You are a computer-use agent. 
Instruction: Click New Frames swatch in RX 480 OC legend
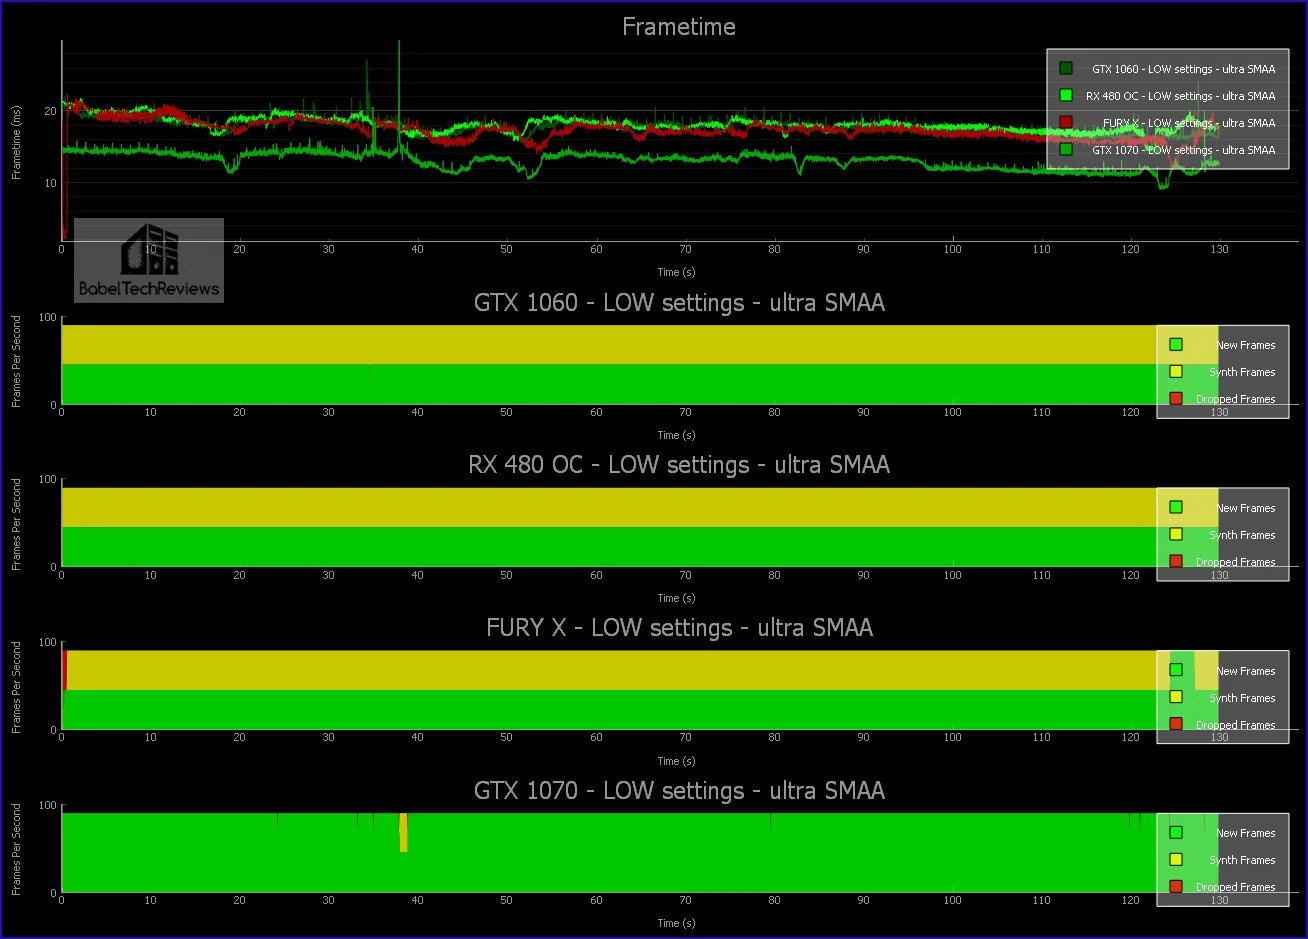[1176, 508]
